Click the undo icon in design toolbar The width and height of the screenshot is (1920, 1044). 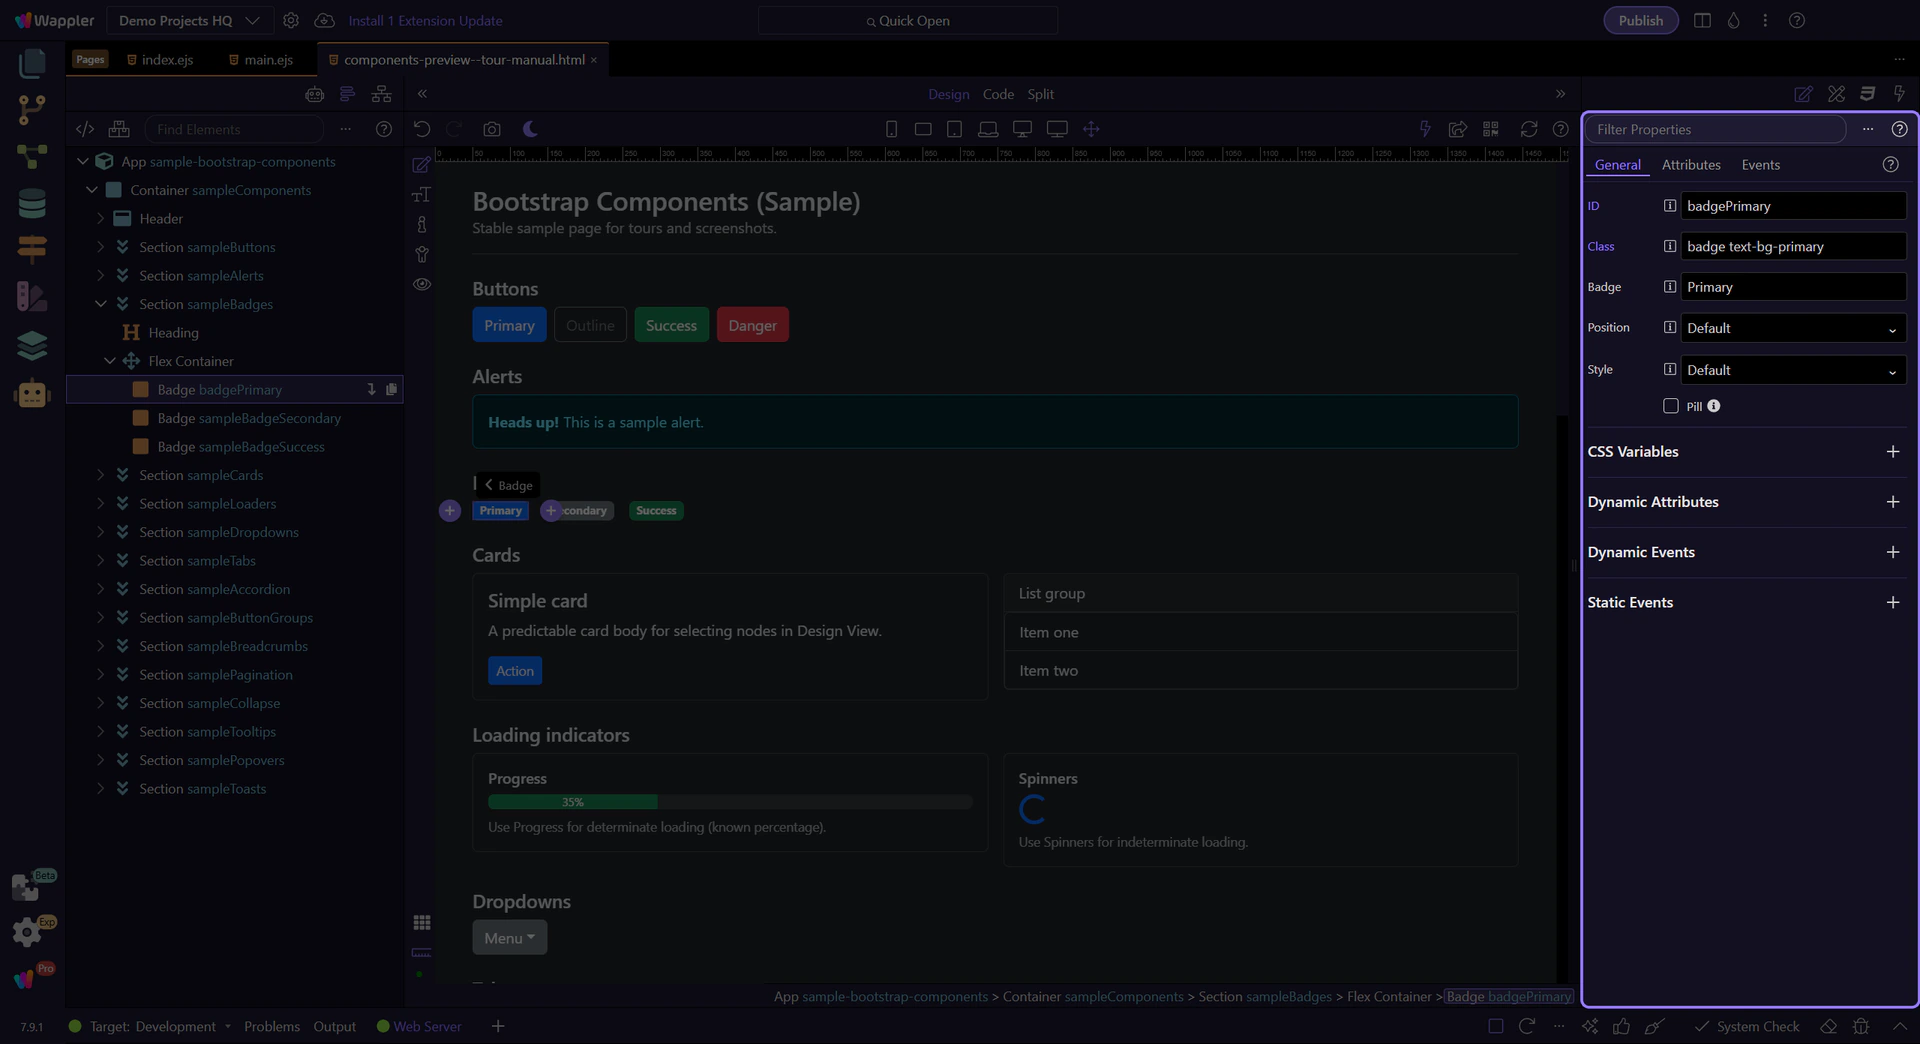point(421,129)
